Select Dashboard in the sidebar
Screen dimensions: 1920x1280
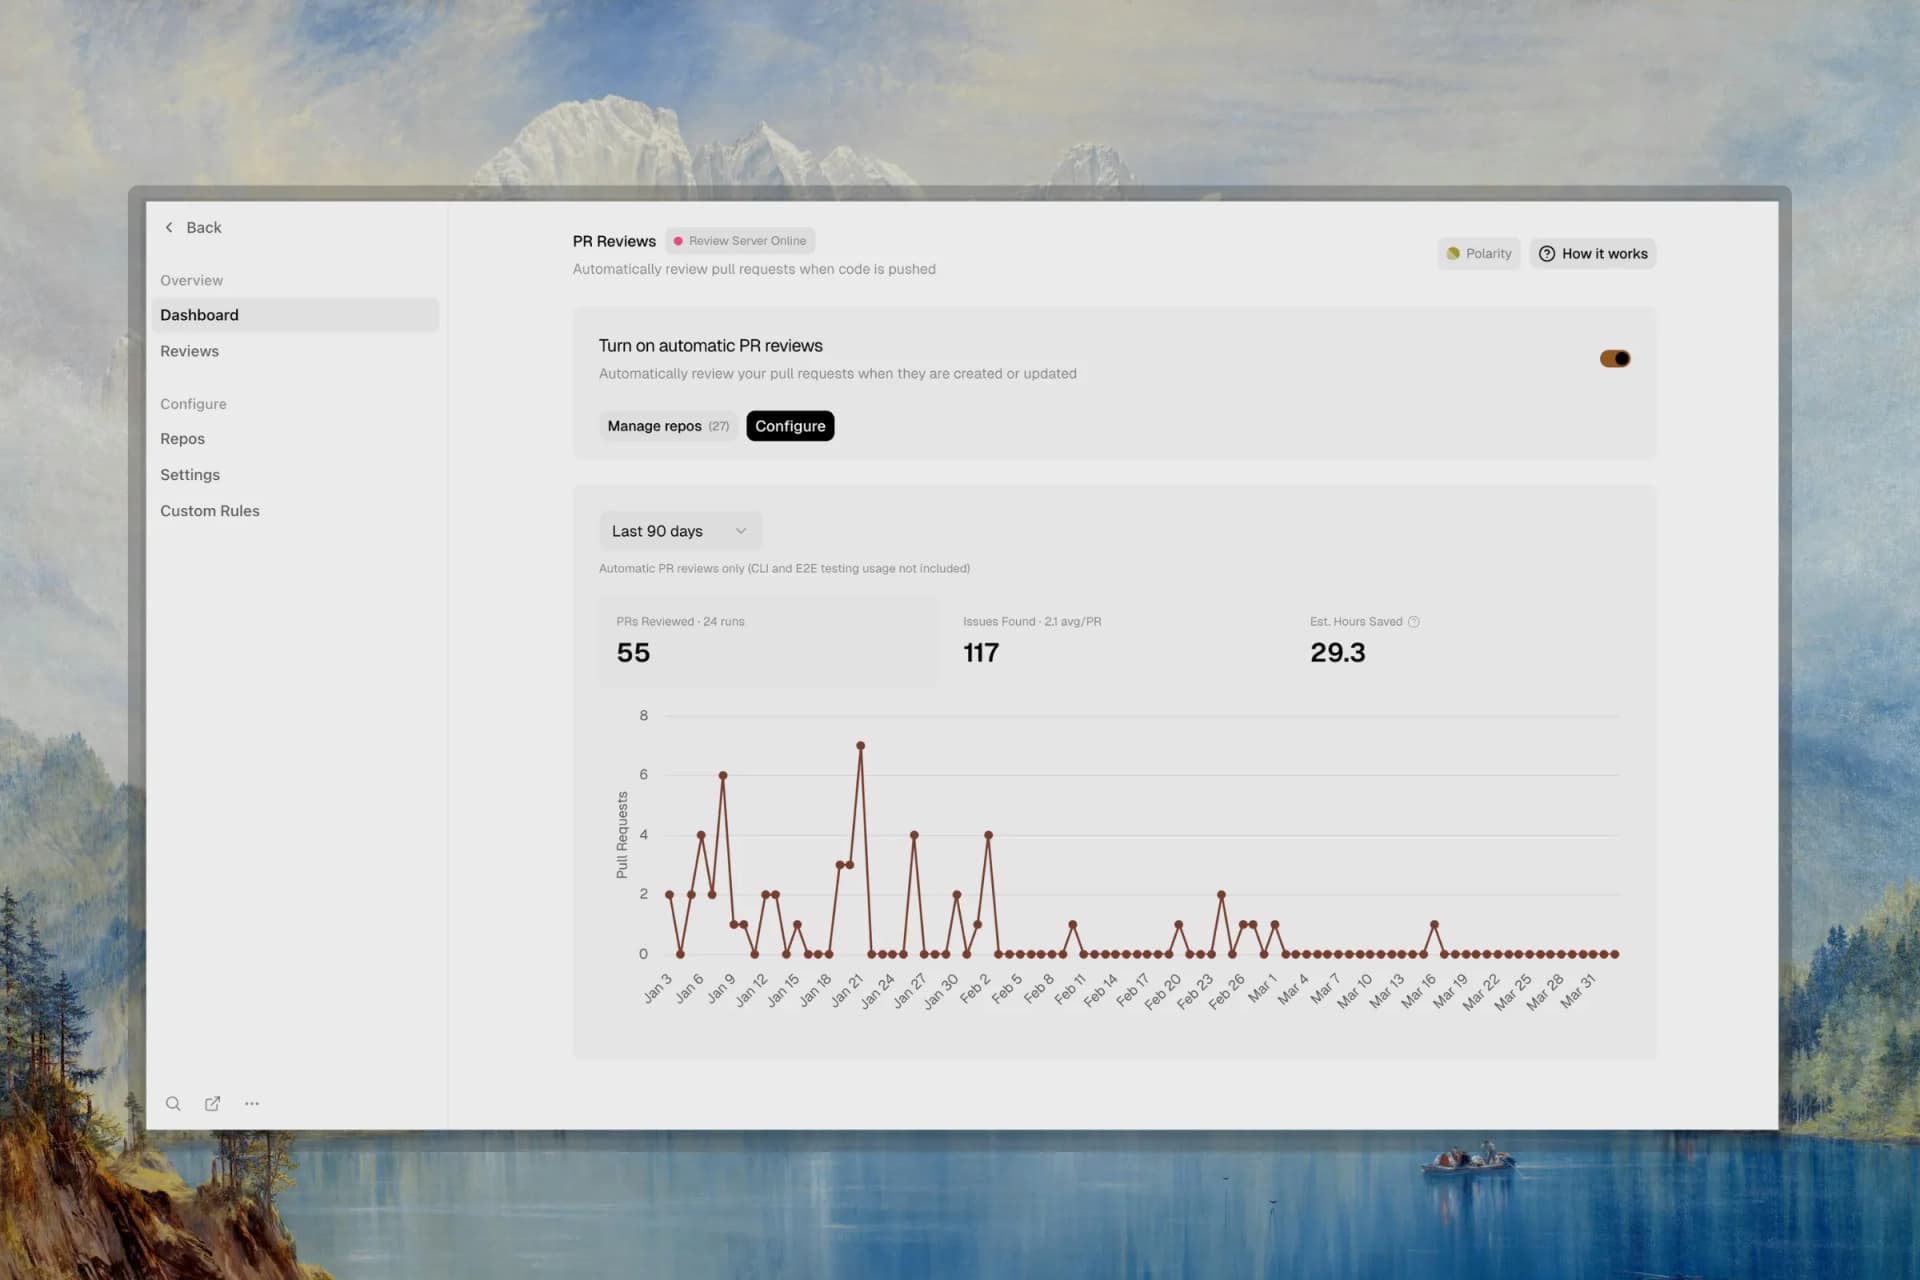click(x=199, y=314)
